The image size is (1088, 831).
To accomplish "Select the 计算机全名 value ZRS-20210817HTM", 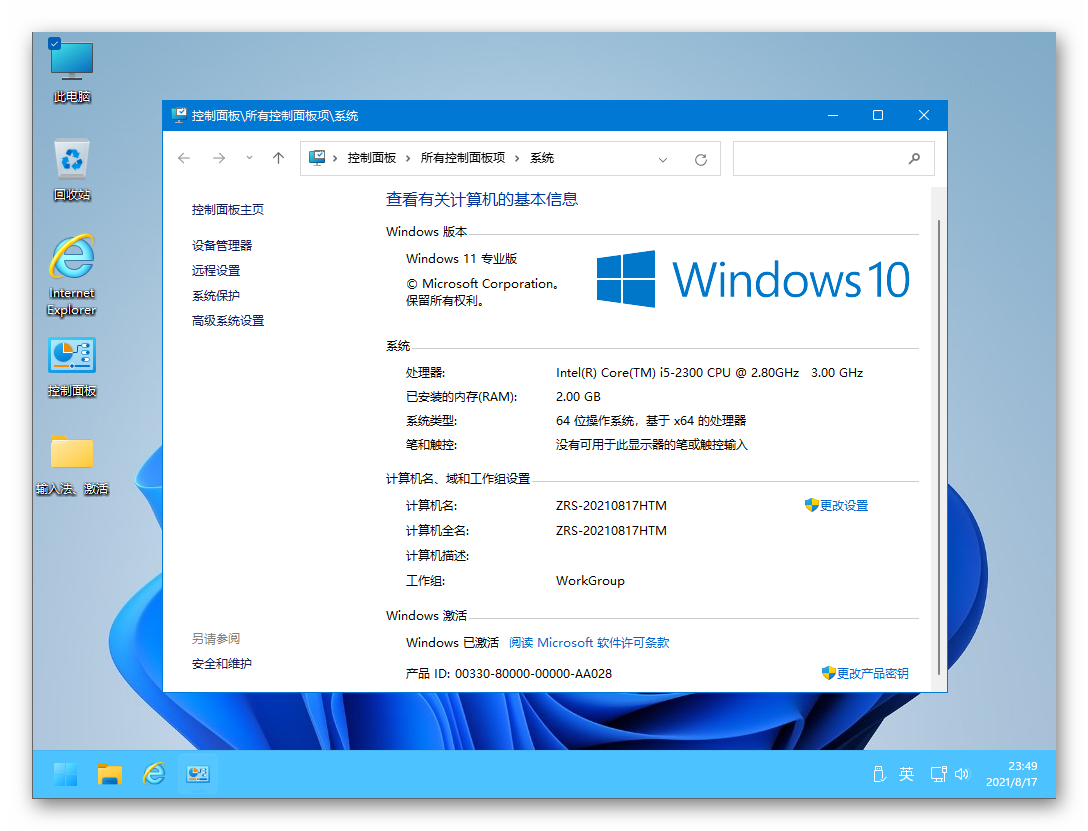I will [x=611, y=531].
